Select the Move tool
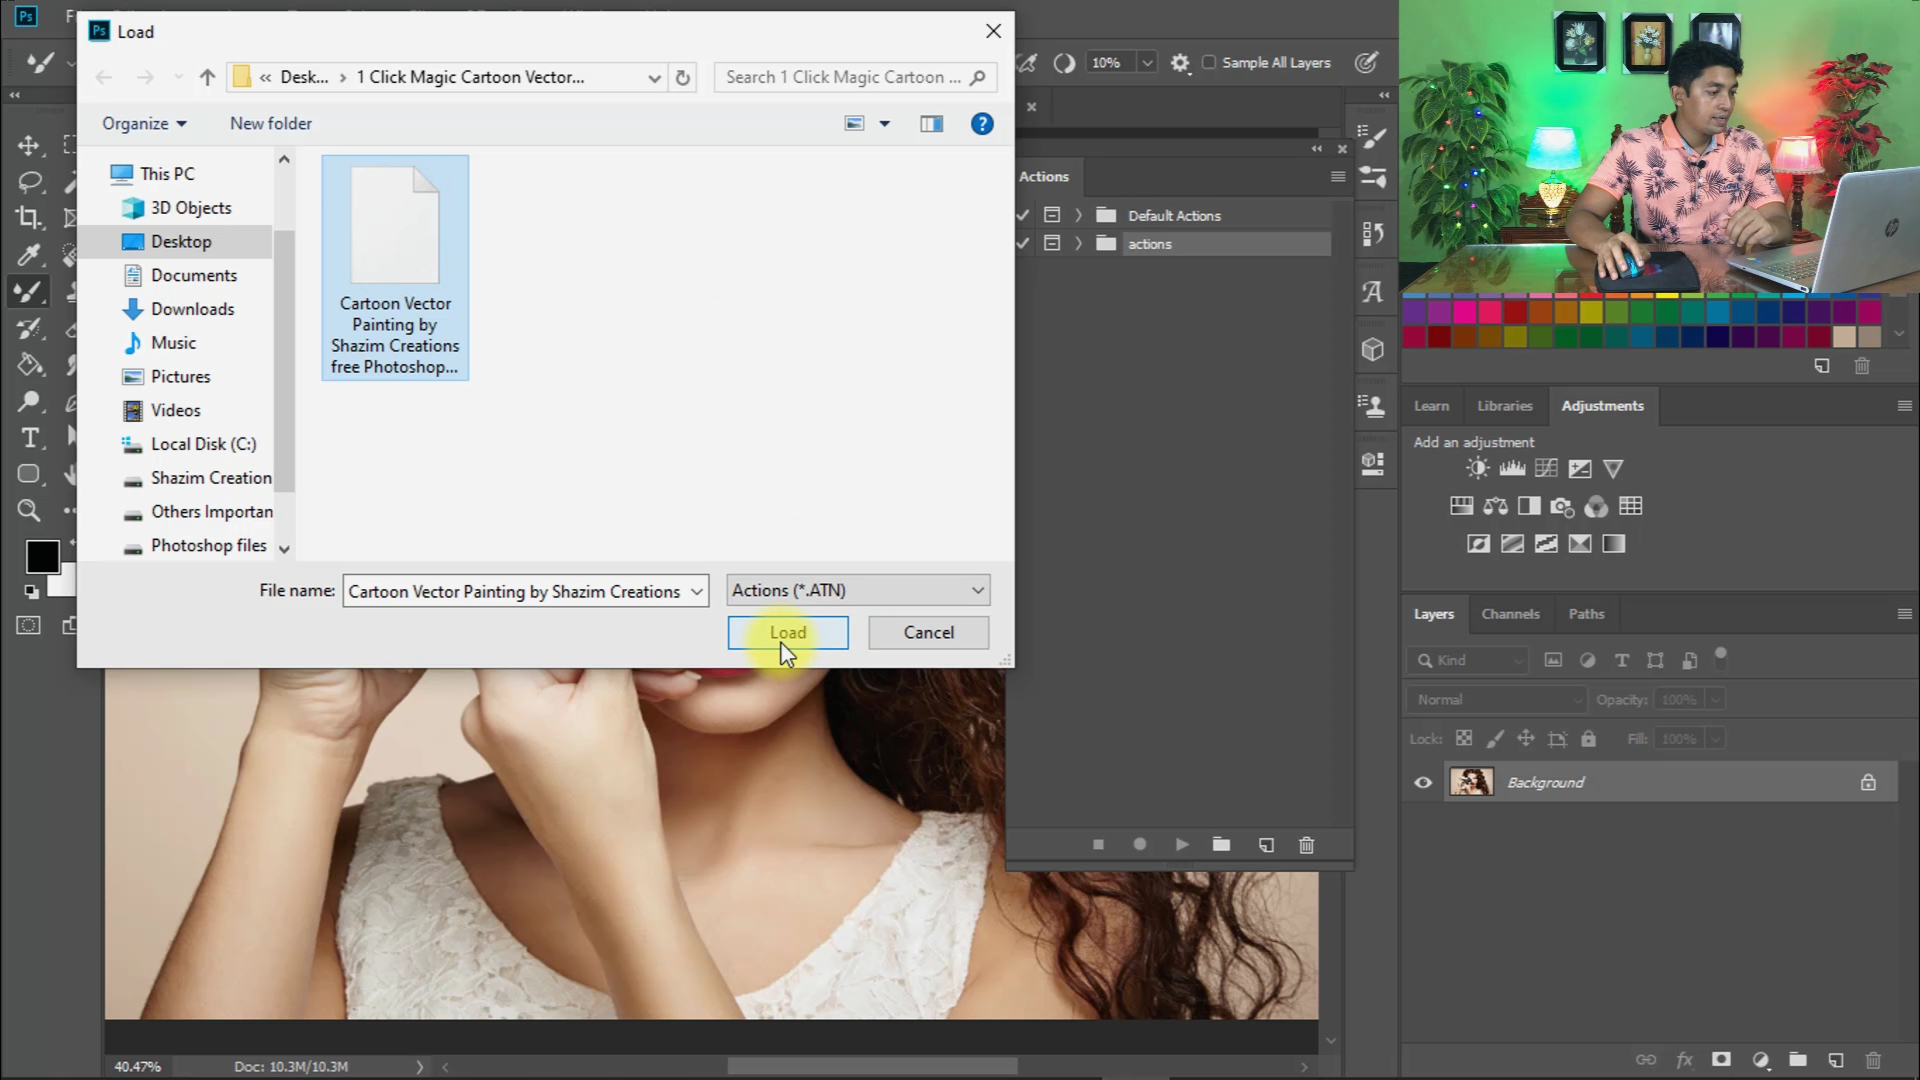Screen dimensions: 1920x1080 [28, 145]
